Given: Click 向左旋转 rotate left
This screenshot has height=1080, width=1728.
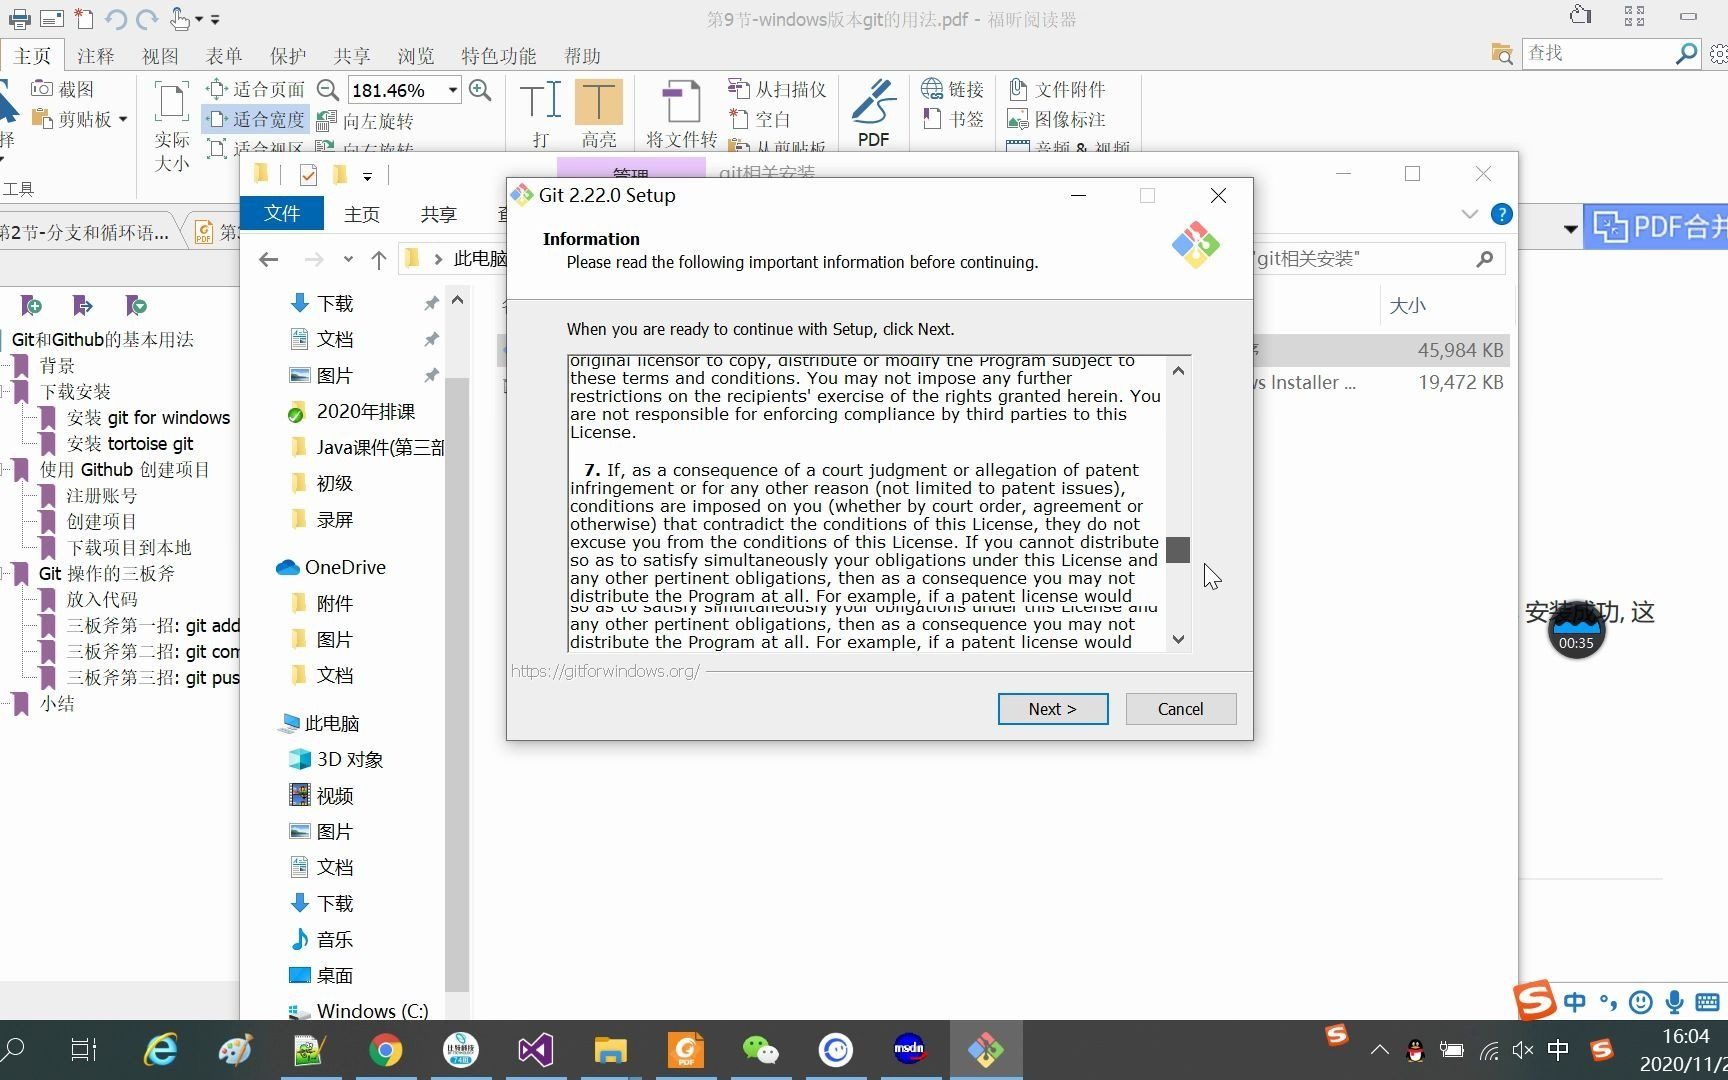Looking at the screenshot, I should pos(365,121).
